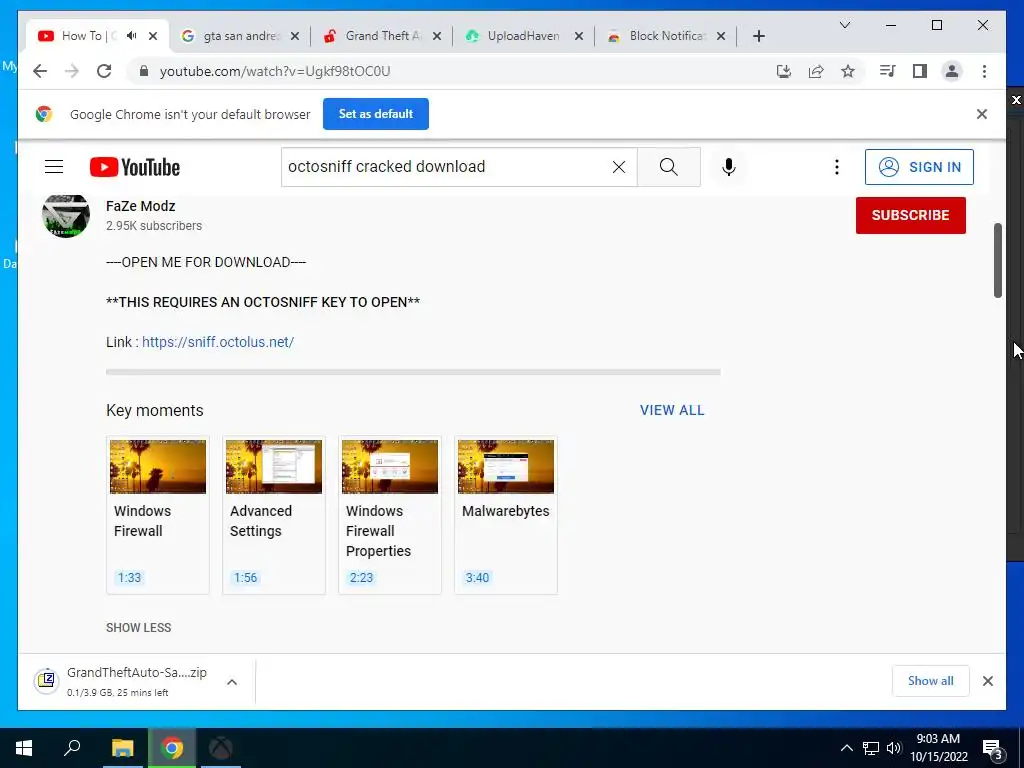The width and height of the screenshot is (1024, 768).
Task: Open the Windows Start menu
Action: pyautogui.click(x=24, y=748)
